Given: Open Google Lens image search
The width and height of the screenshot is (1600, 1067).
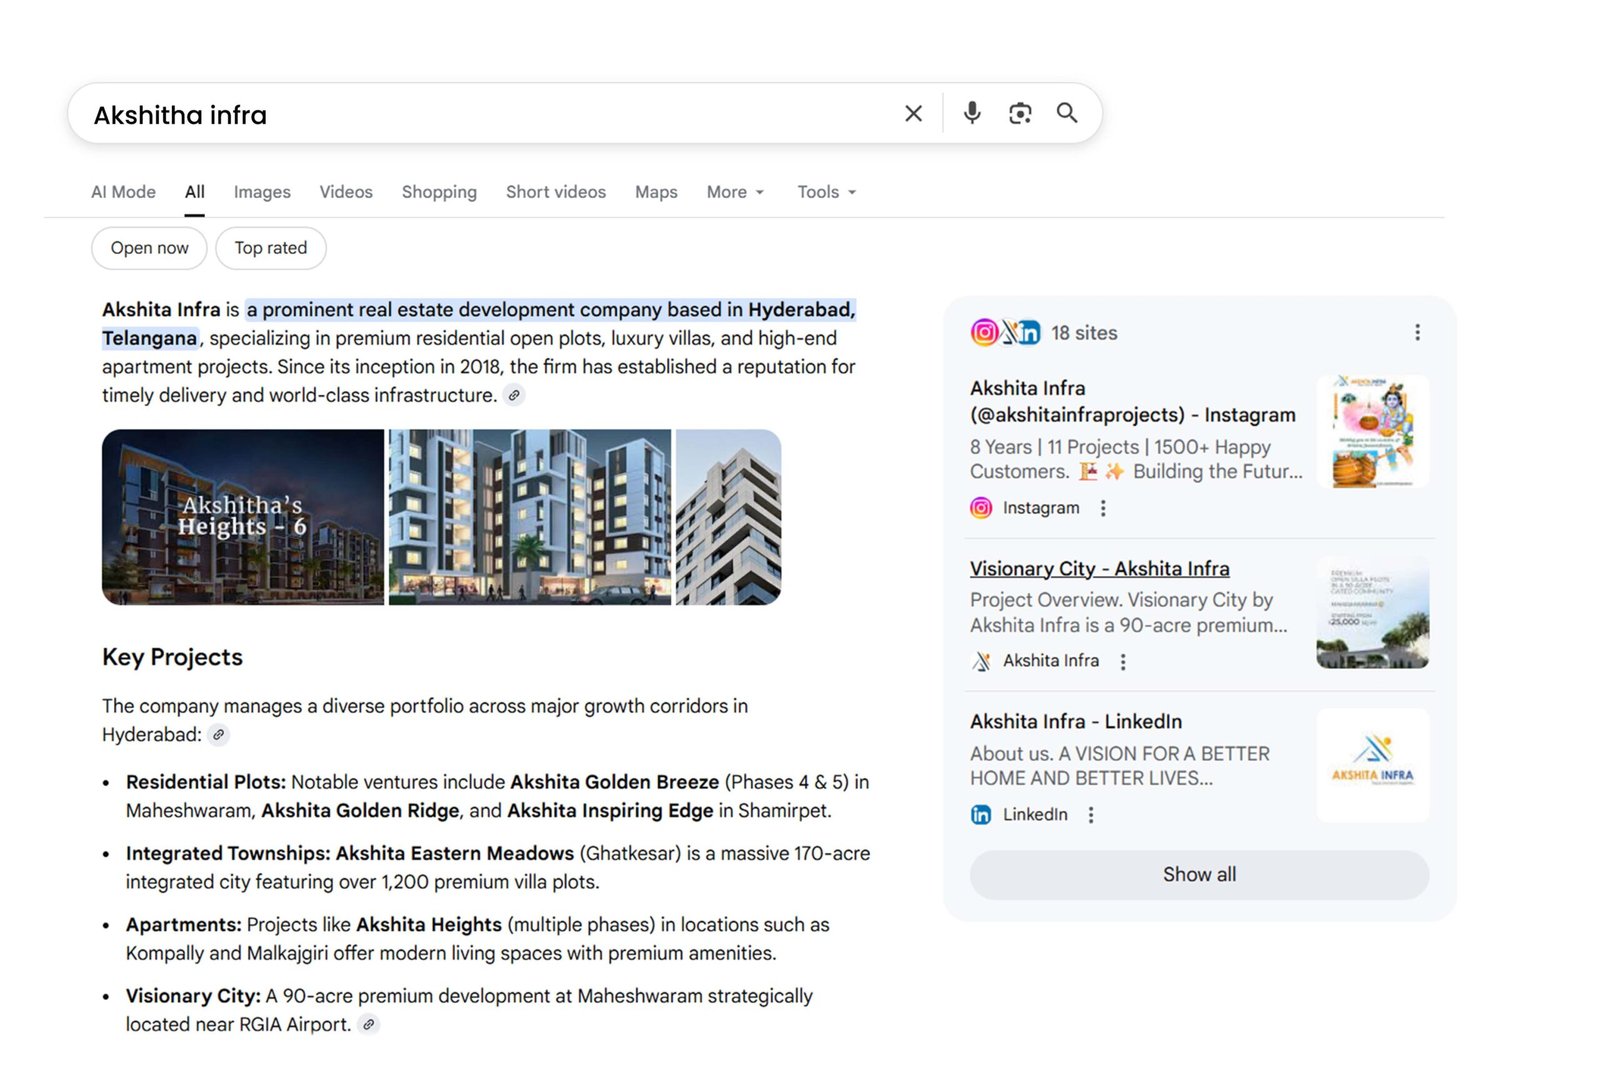Looking at the screenshot, I should (1019, 113).
